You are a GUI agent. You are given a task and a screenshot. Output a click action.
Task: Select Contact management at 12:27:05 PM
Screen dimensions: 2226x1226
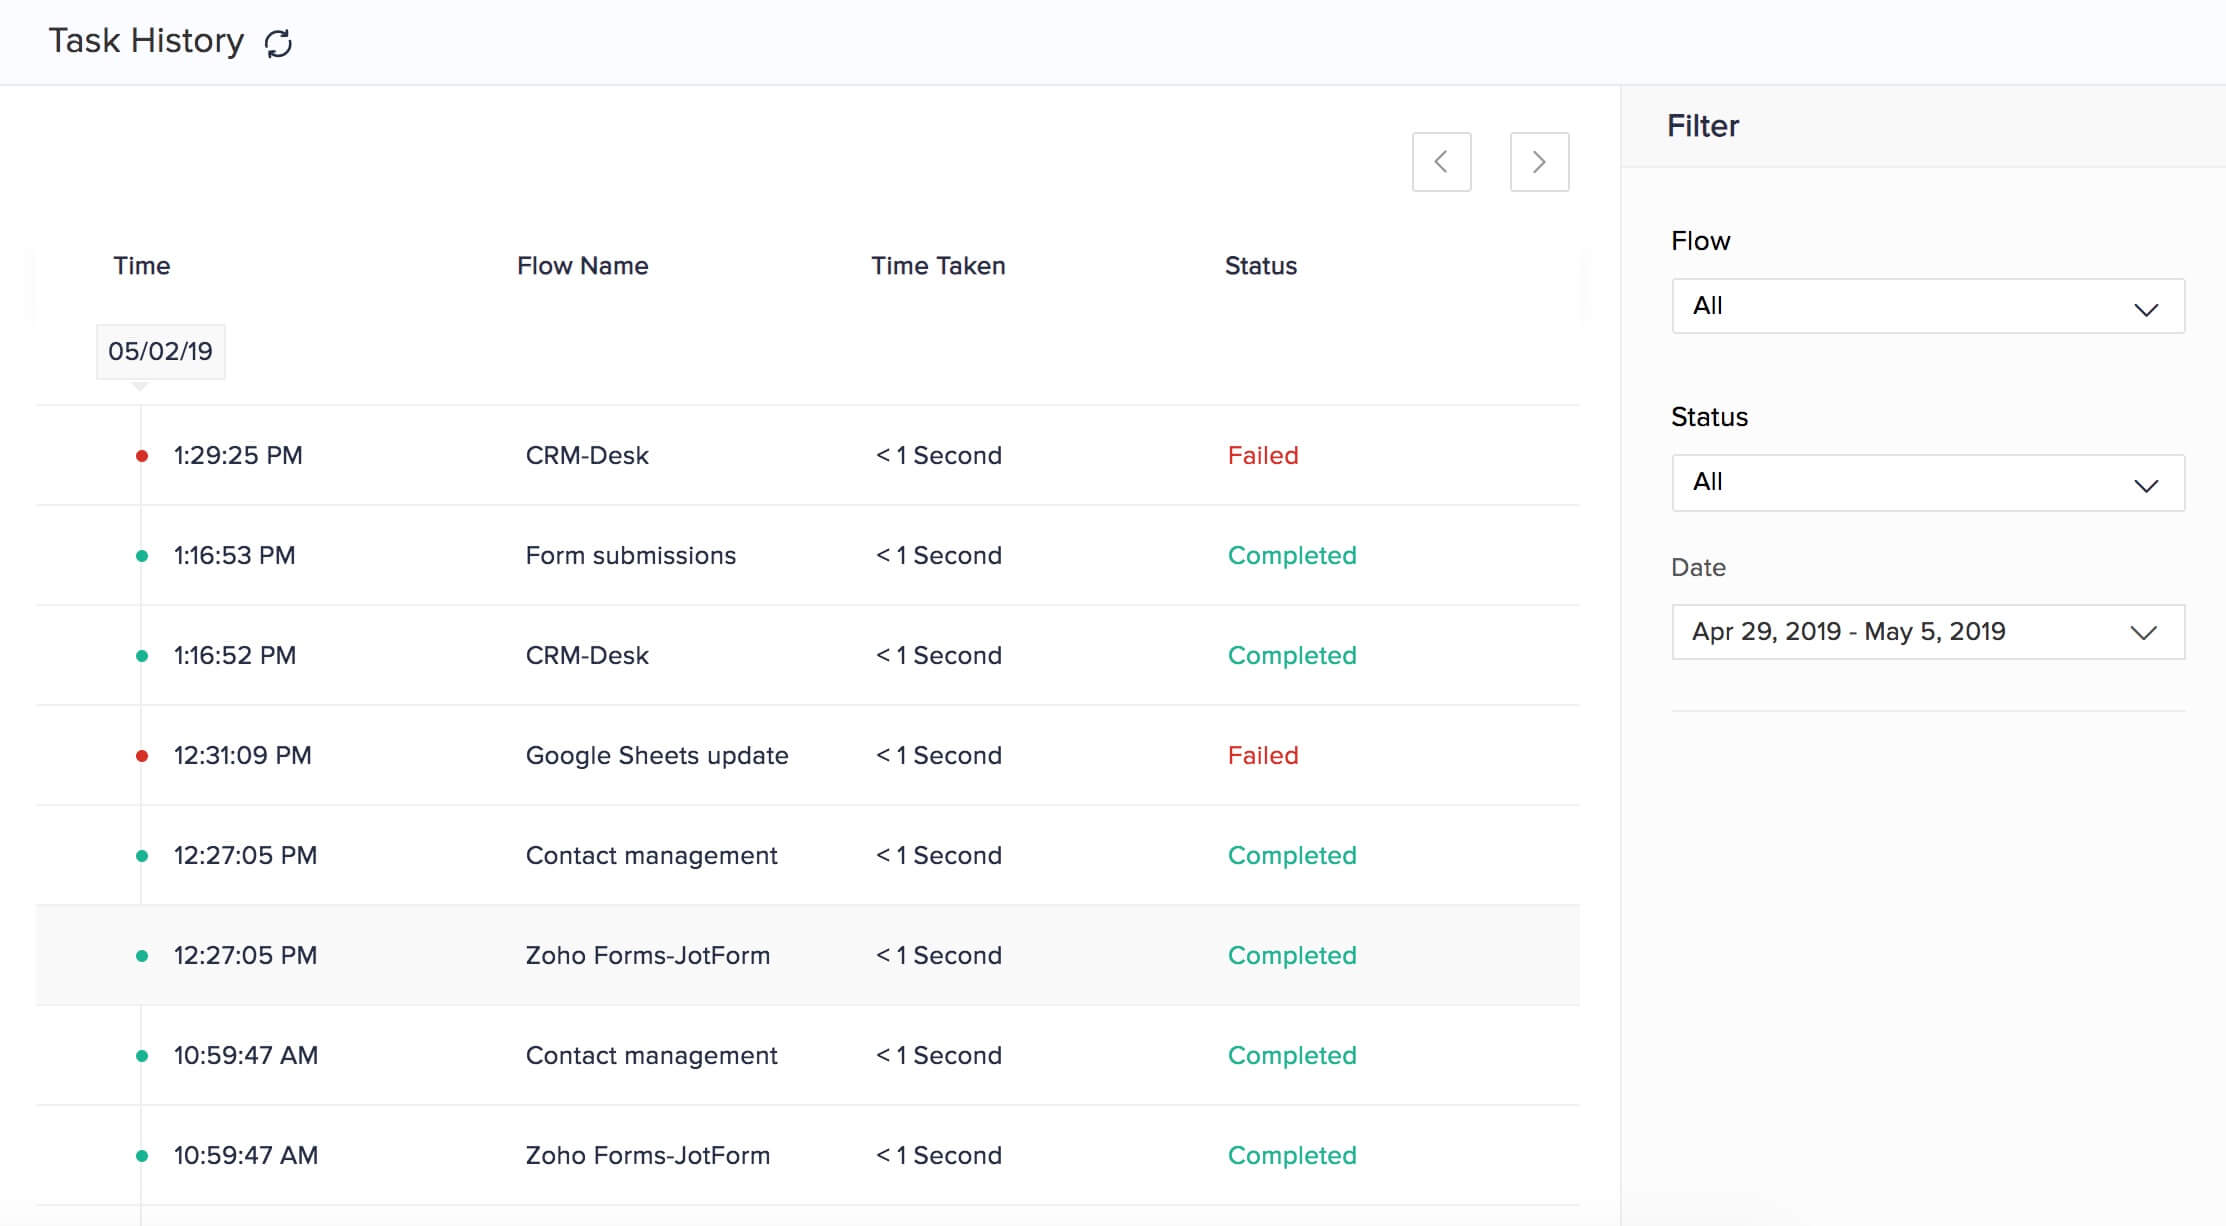coord(651,855)
